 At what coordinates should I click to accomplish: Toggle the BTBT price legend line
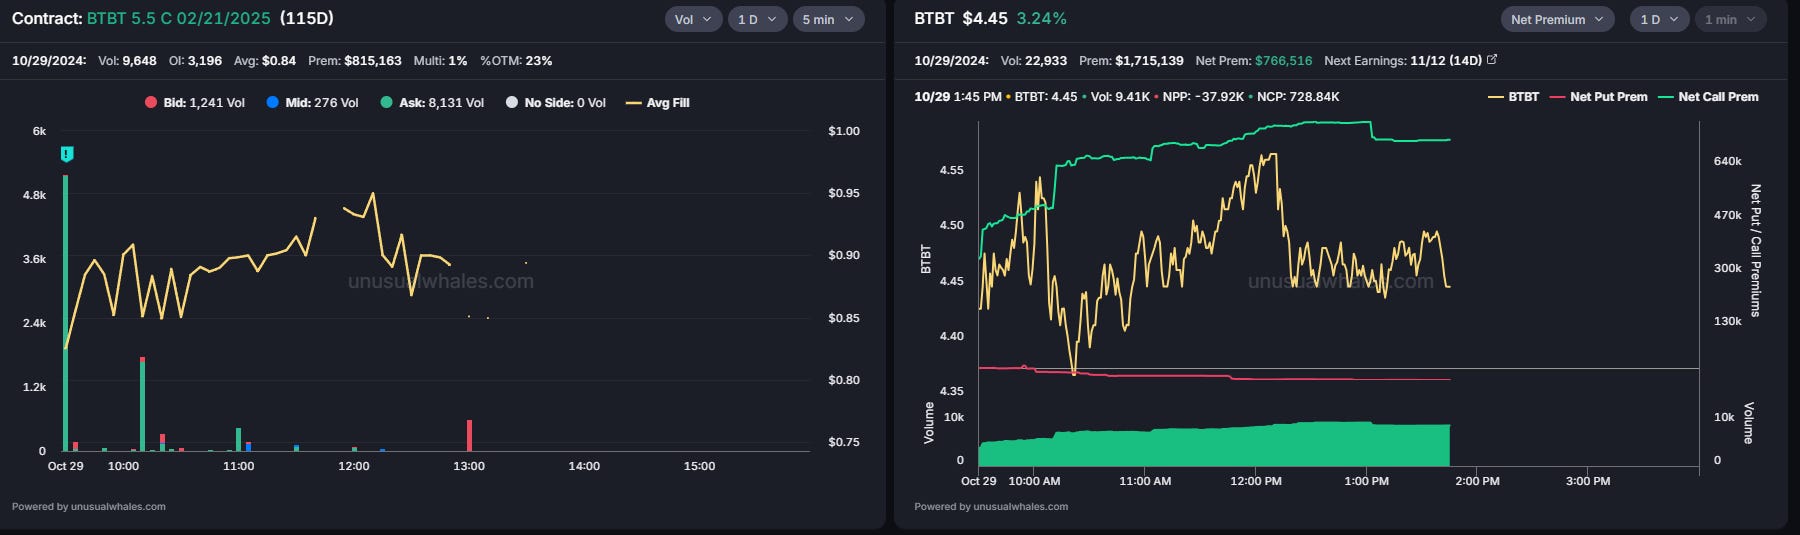point(1513,97)
